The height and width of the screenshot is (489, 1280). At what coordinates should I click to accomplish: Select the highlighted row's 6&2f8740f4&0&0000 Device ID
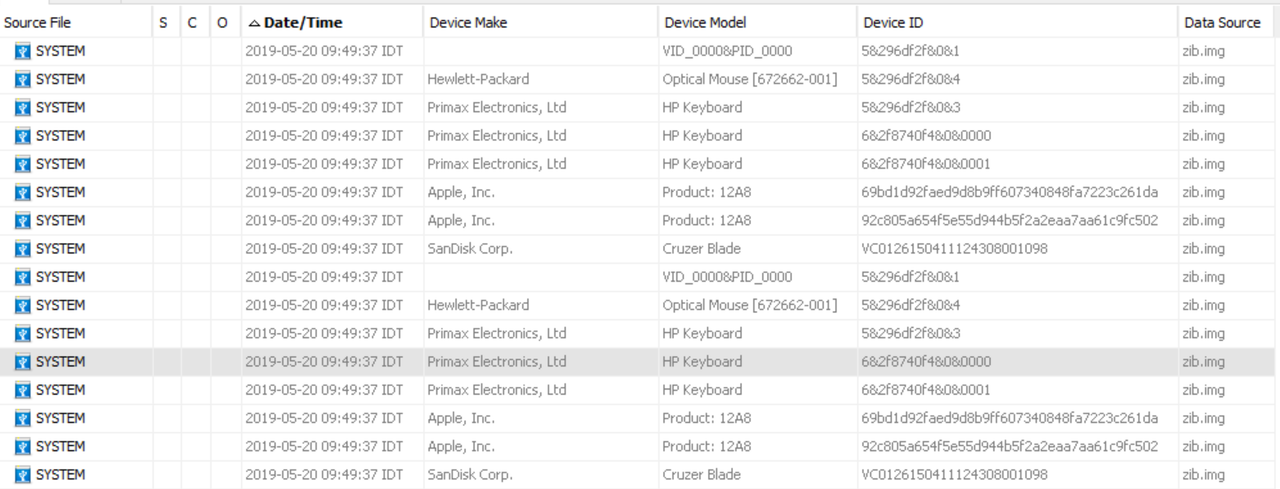click(x=926, y=362)
